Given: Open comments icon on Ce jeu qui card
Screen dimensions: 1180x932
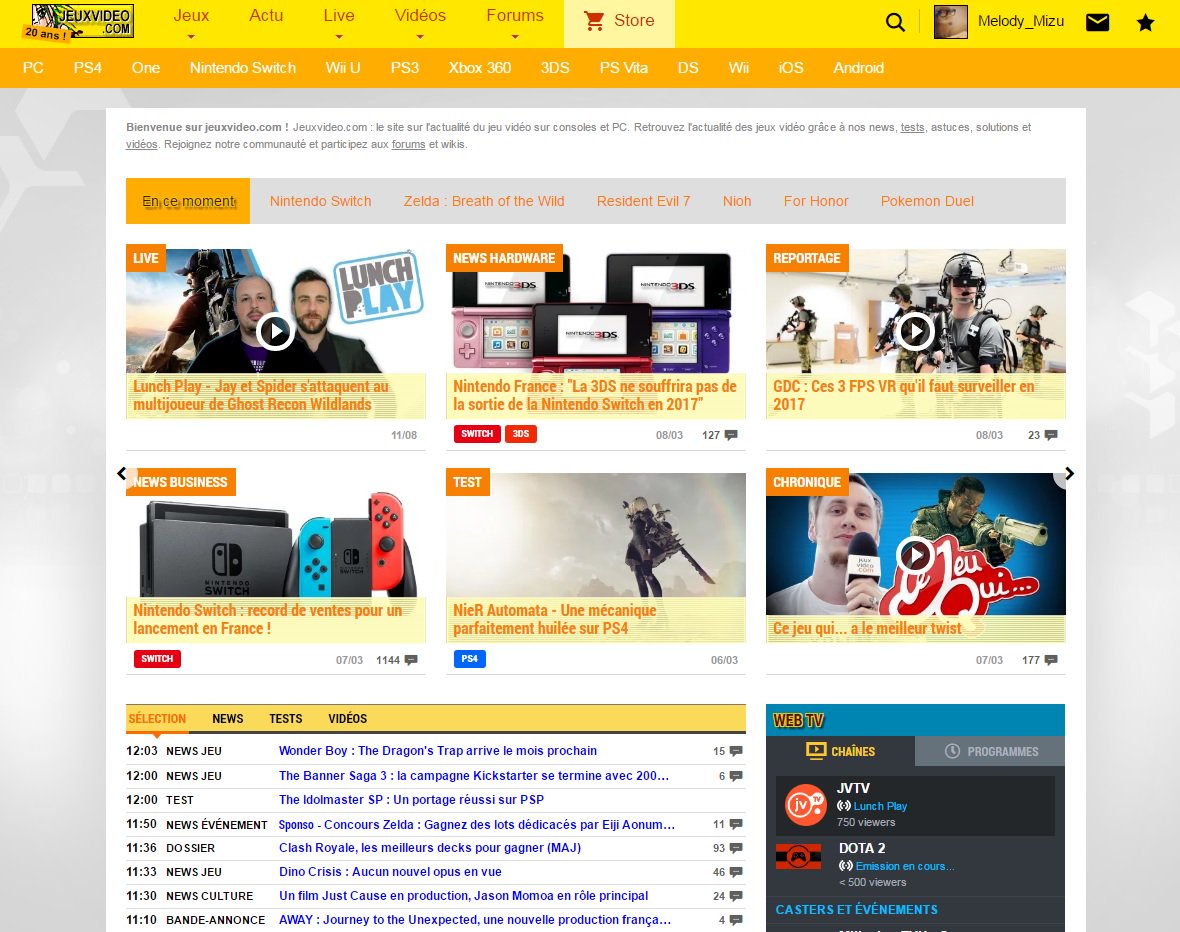Looking at the screenshot, I should coord(1051,660).
